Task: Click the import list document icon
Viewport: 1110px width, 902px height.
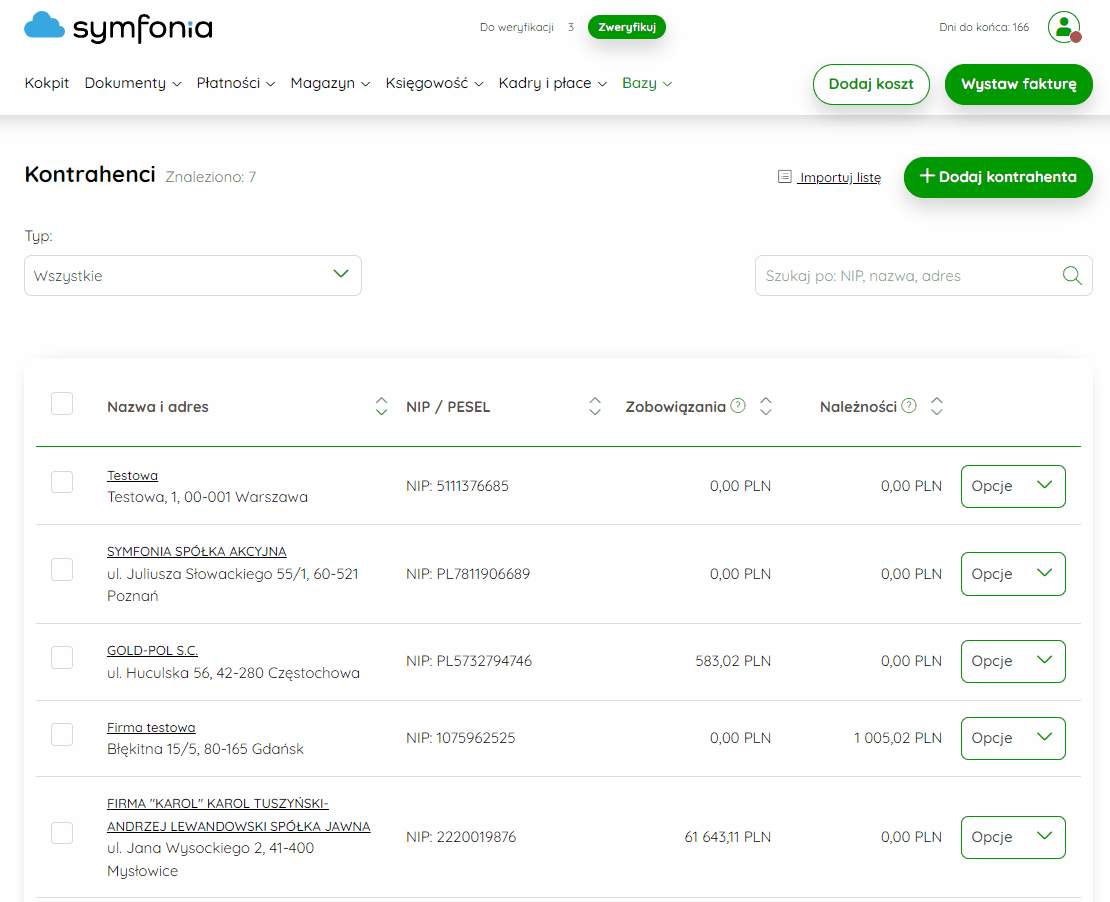Action: 784,176
